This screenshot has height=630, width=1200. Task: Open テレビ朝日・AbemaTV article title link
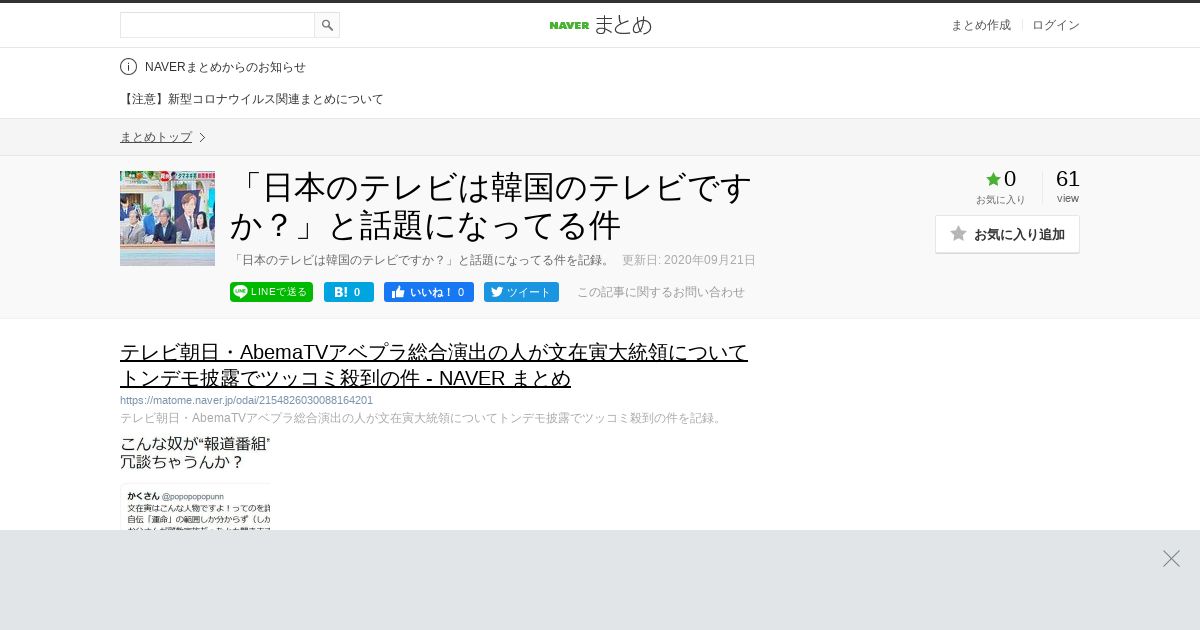coord(434,365)
